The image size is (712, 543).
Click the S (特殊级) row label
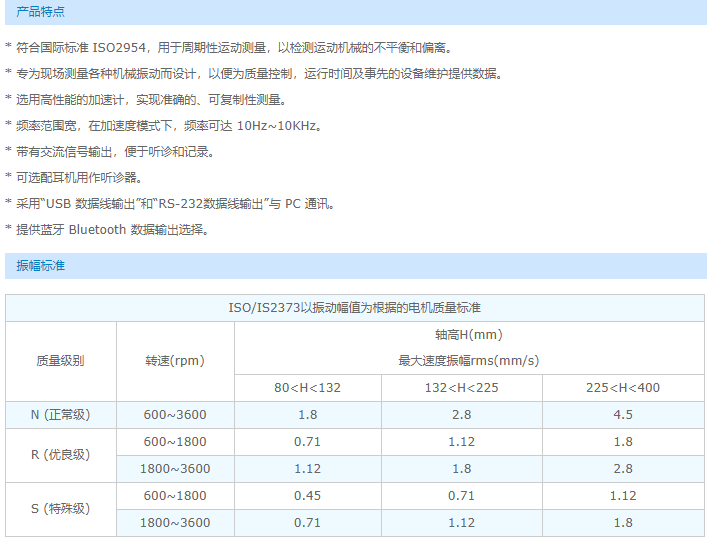click(x=60, y=509)
